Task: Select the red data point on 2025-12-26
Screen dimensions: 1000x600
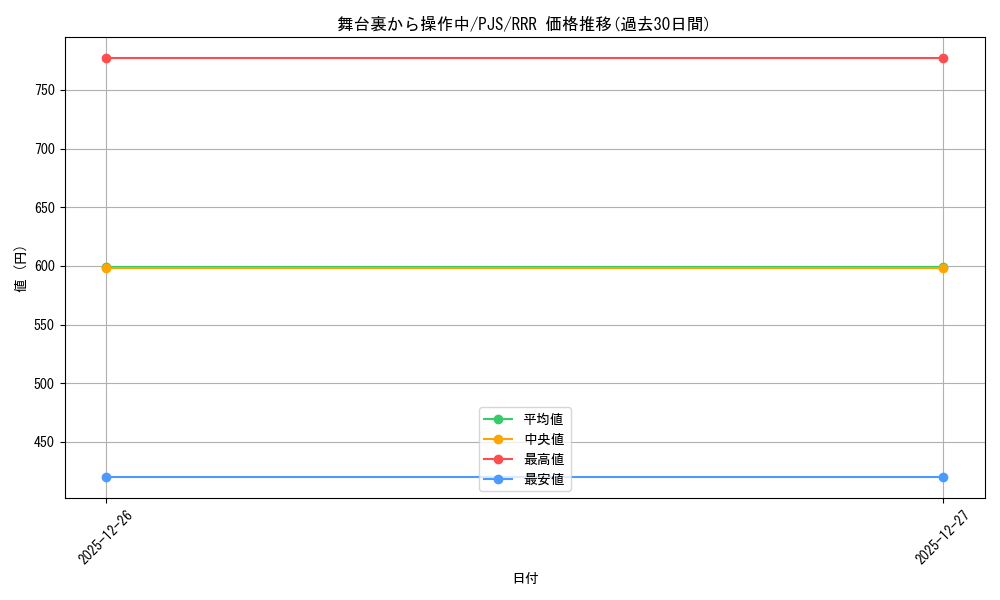Action: 105,58
